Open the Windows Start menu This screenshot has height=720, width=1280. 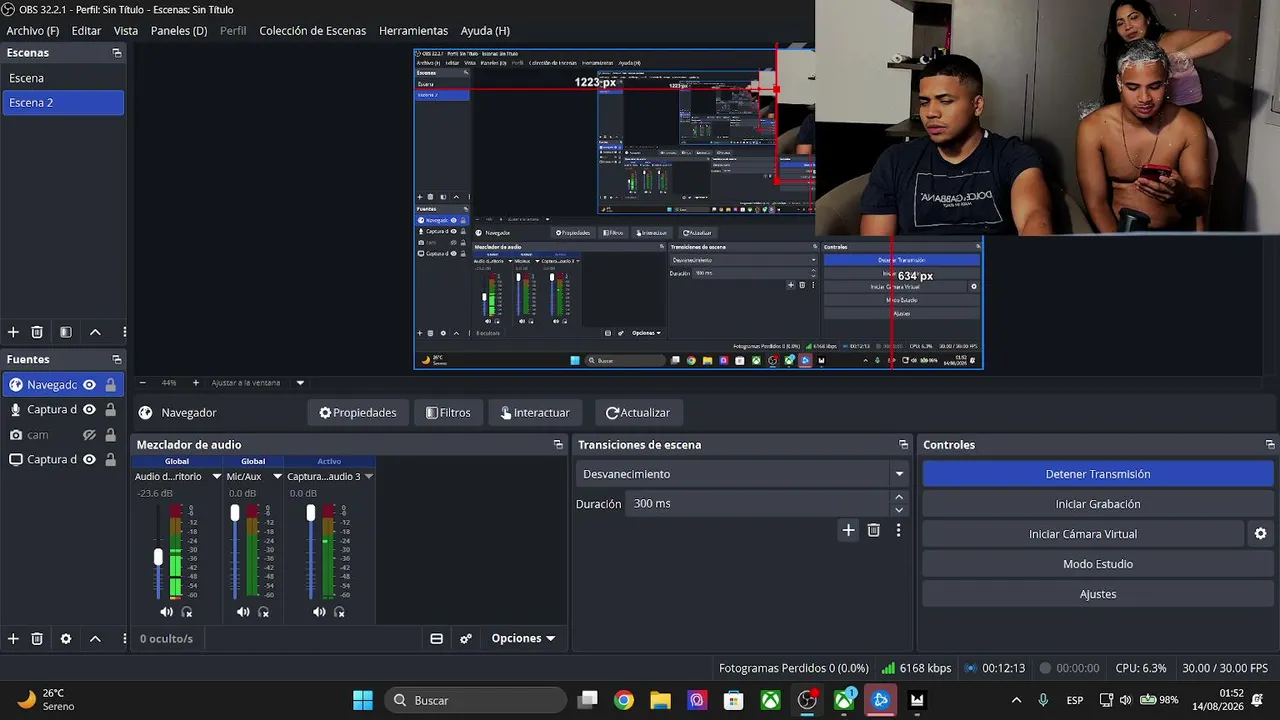[x=363, y=700]
